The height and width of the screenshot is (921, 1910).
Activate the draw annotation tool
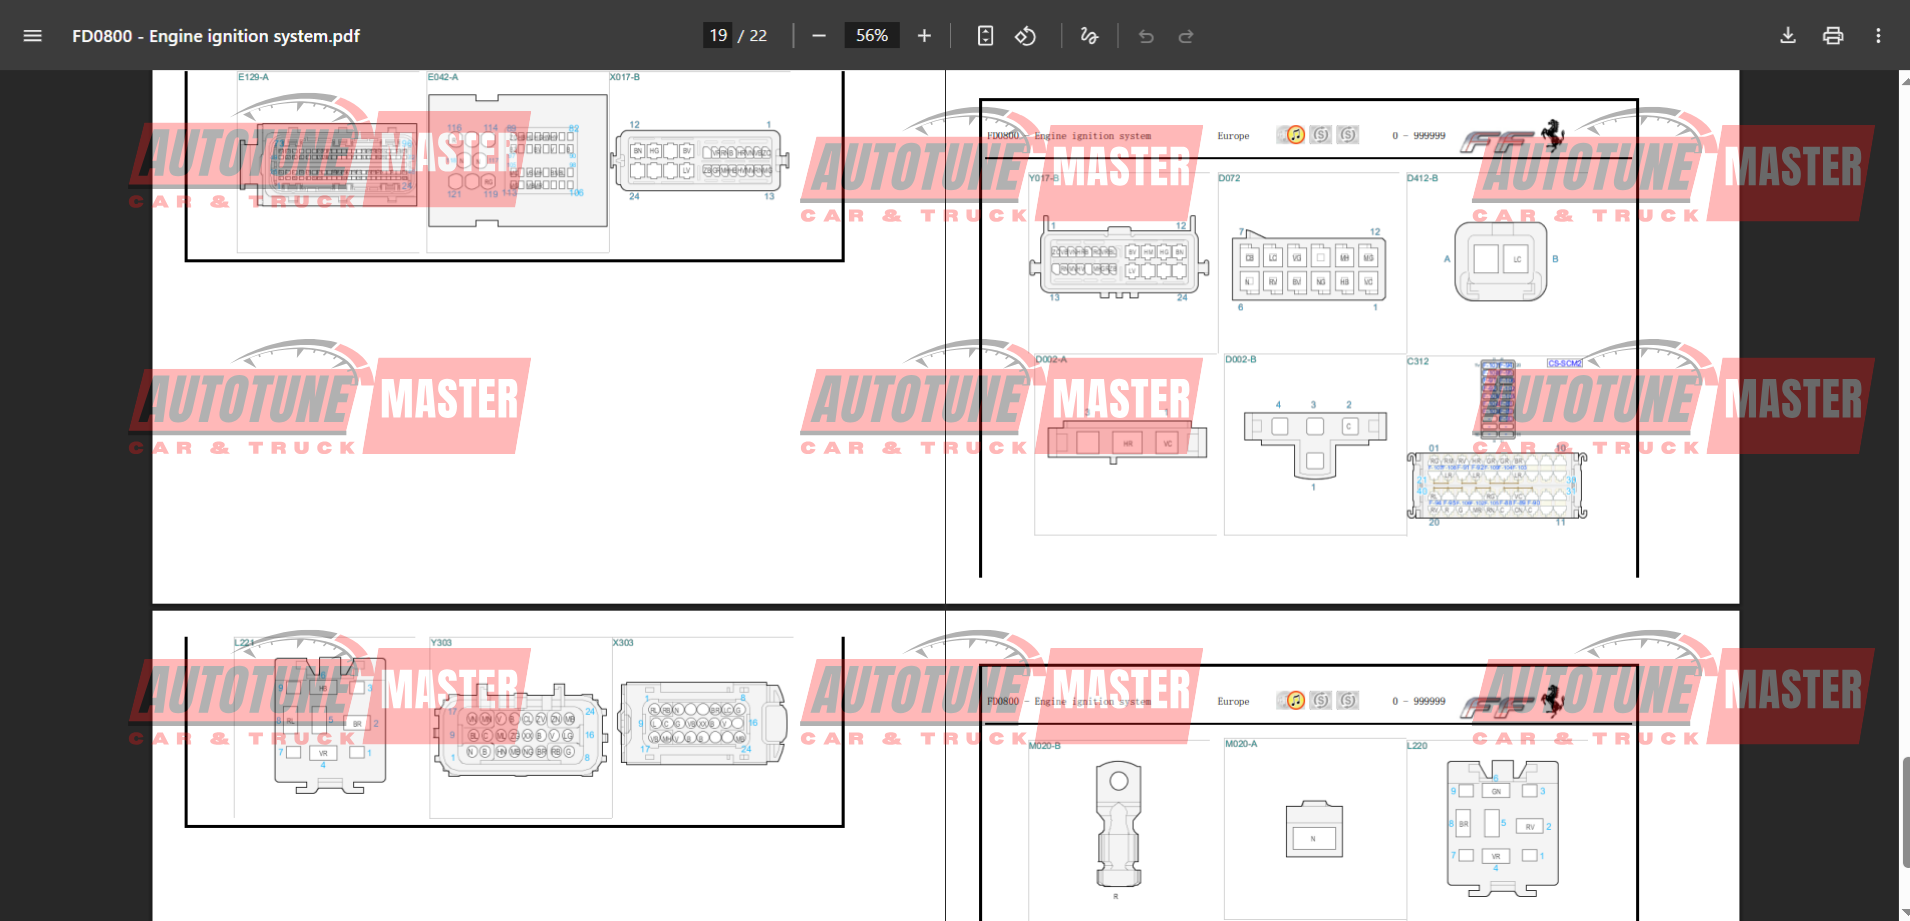[x=1089, y=36]
